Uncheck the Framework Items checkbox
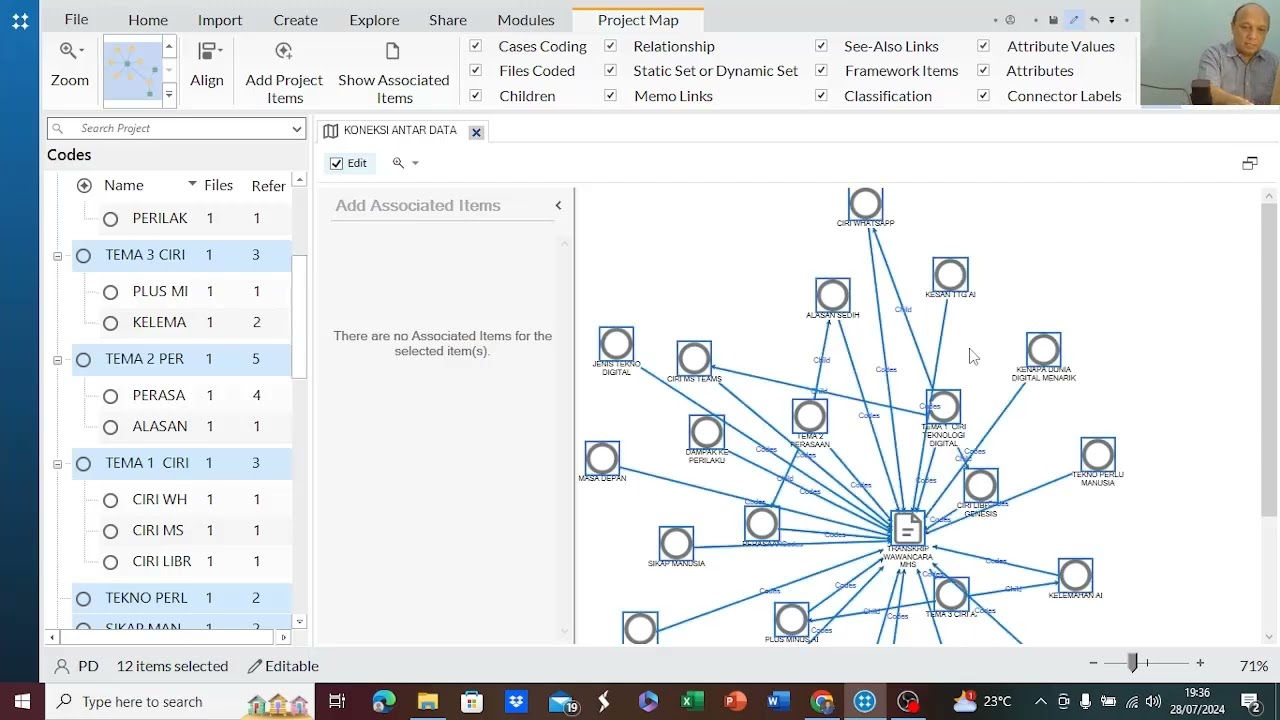The height and width of the screenshot is (720, 1280). pyautogui.click(x=821, y=71)
